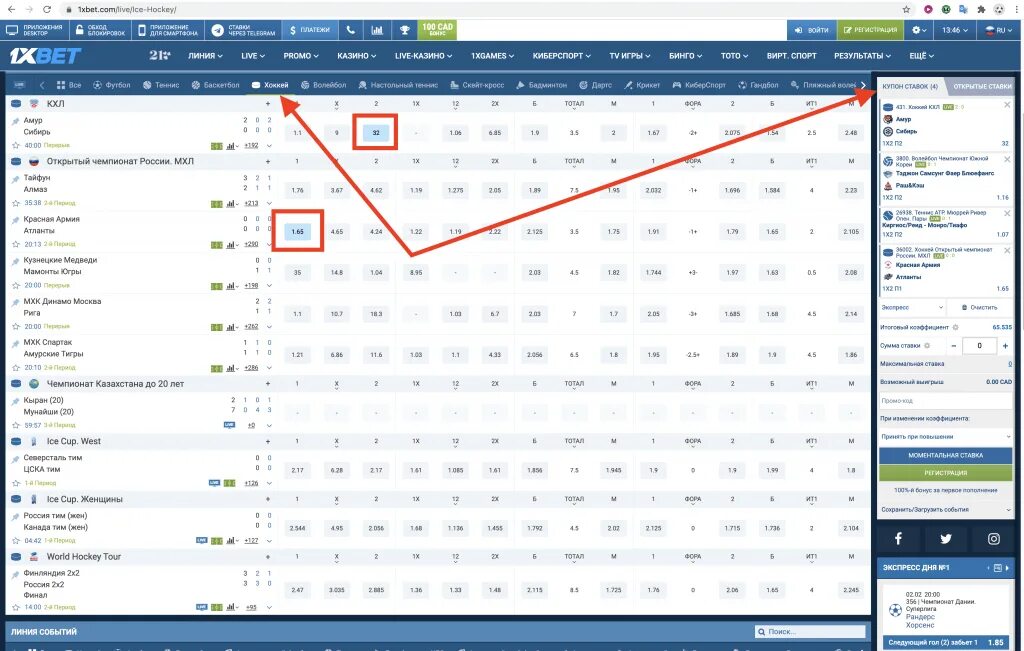The width and height of the screenshot is (1024, 651).
Task: Open the block bypass (Обход блокировок) option
Action: click(x=100, y=30)
